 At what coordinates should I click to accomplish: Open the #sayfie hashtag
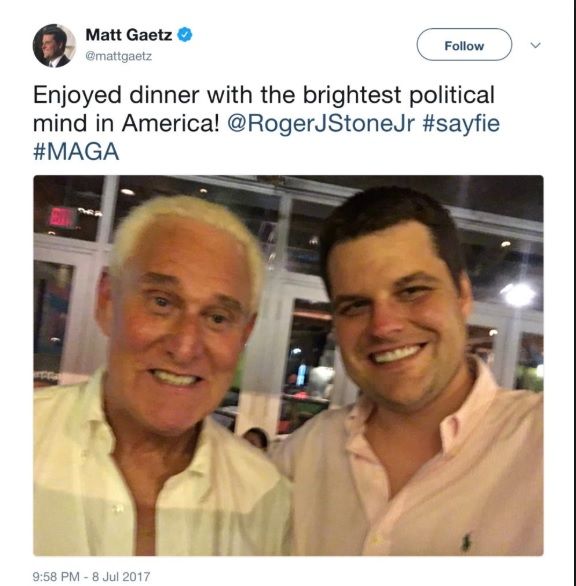point(461,124)
